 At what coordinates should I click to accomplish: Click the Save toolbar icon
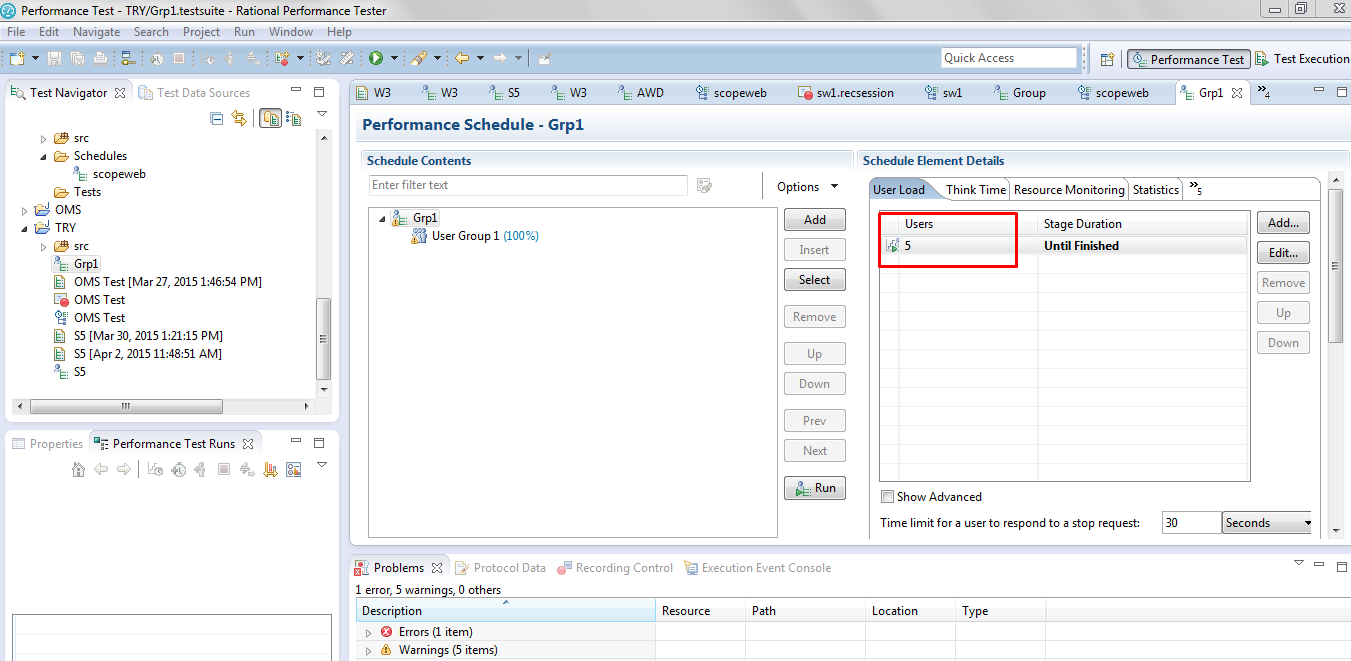coord(54,58)
